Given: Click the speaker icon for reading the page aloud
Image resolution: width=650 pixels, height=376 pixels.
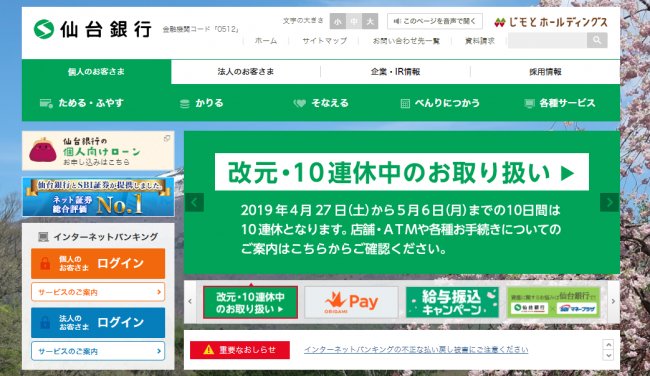Looking at the screenshot, I should [397, 21].
